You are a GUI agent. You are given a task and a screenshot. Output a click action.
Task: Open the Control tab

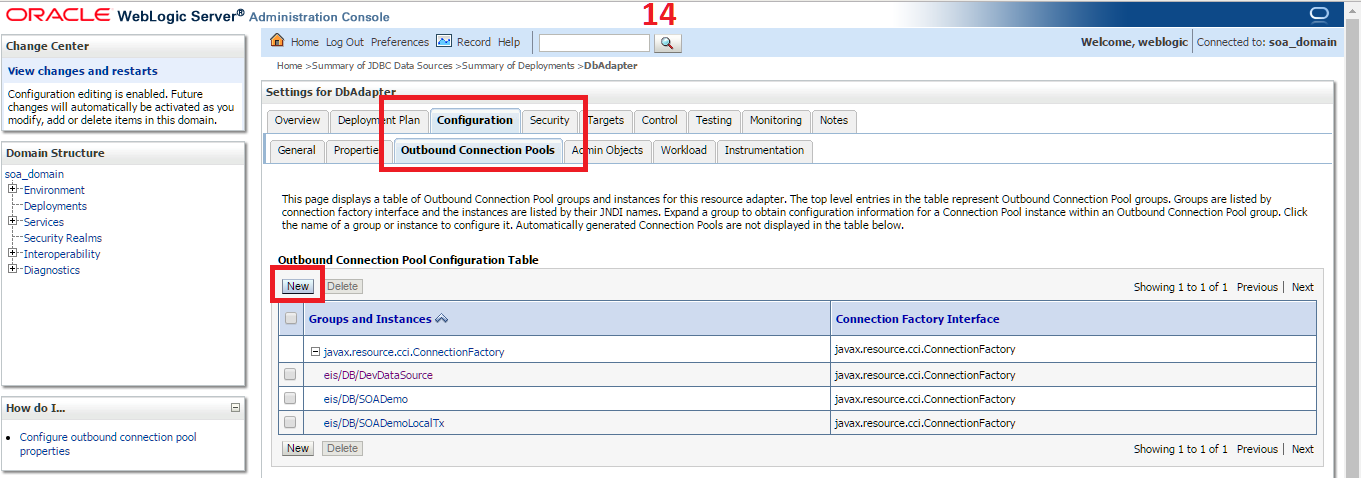tap(660, 120)
